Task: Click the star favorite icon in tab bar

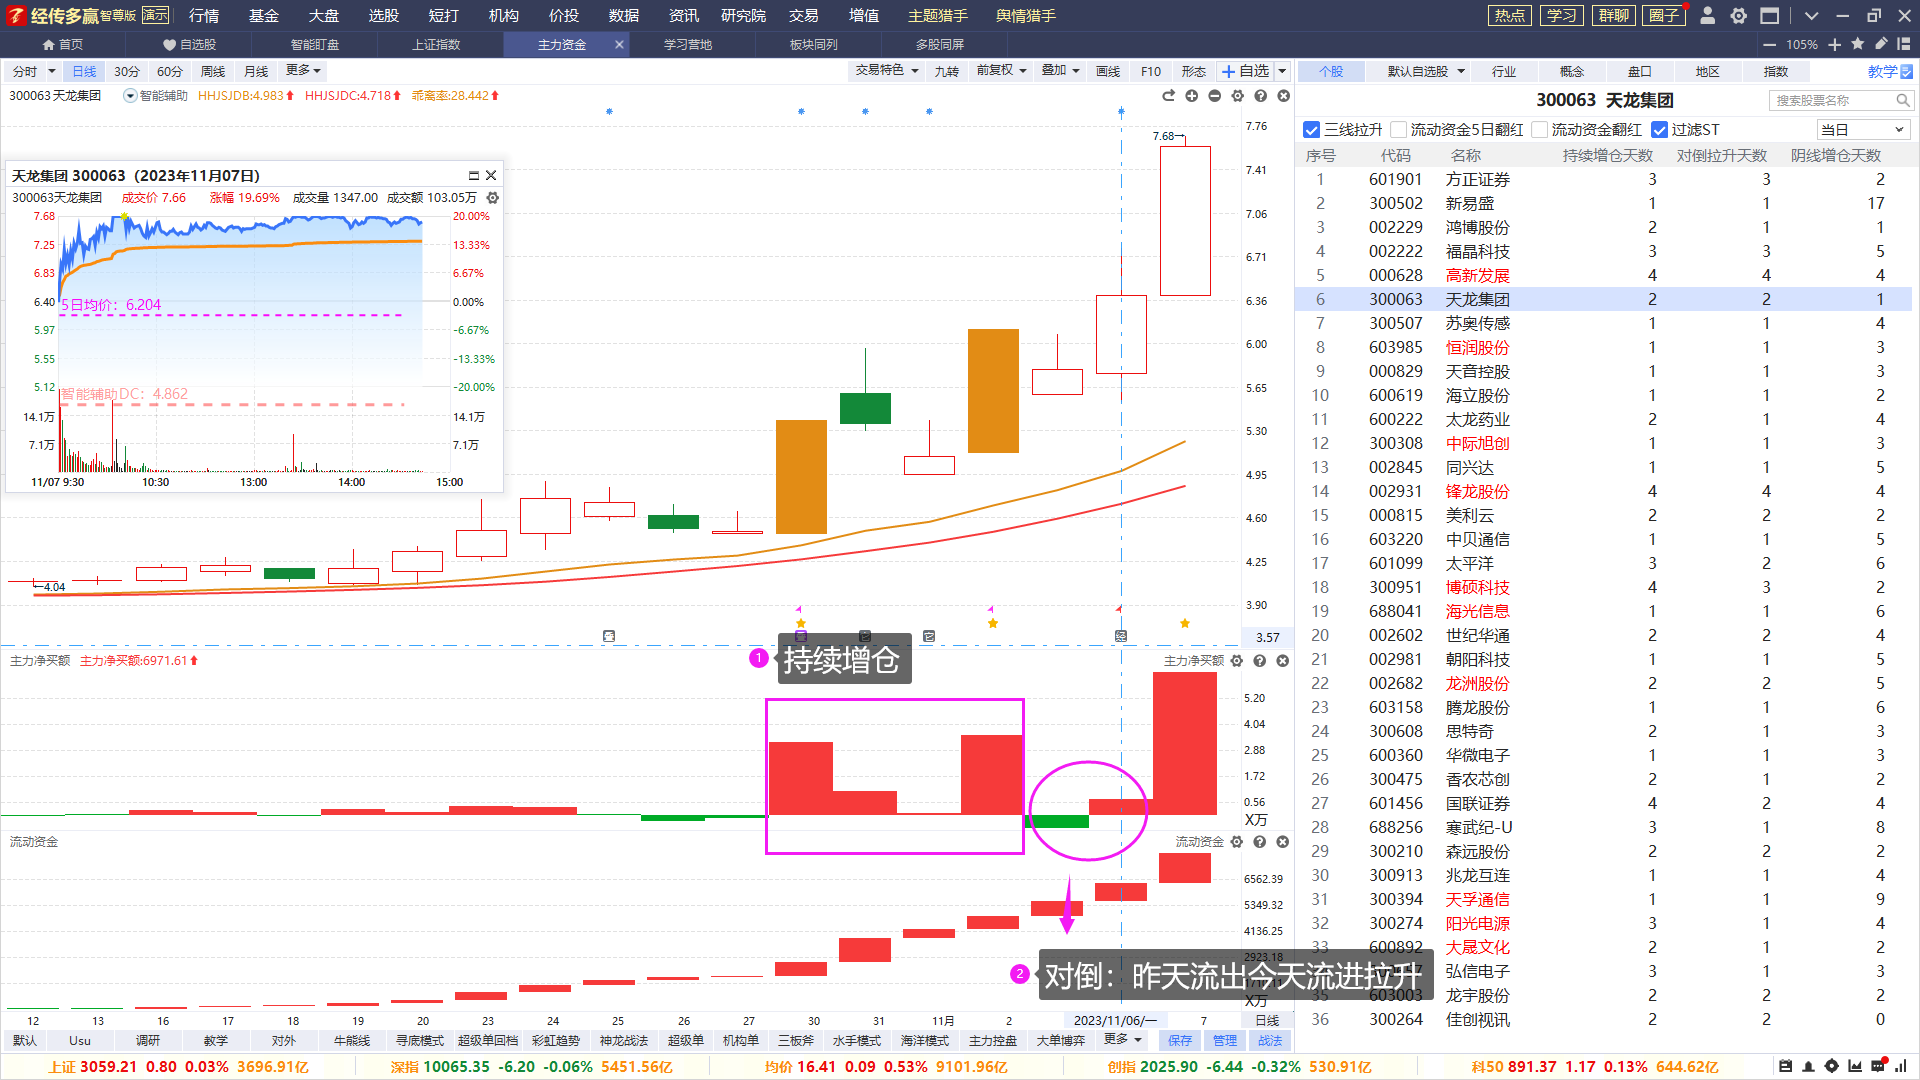Action: pos(1857,44)
